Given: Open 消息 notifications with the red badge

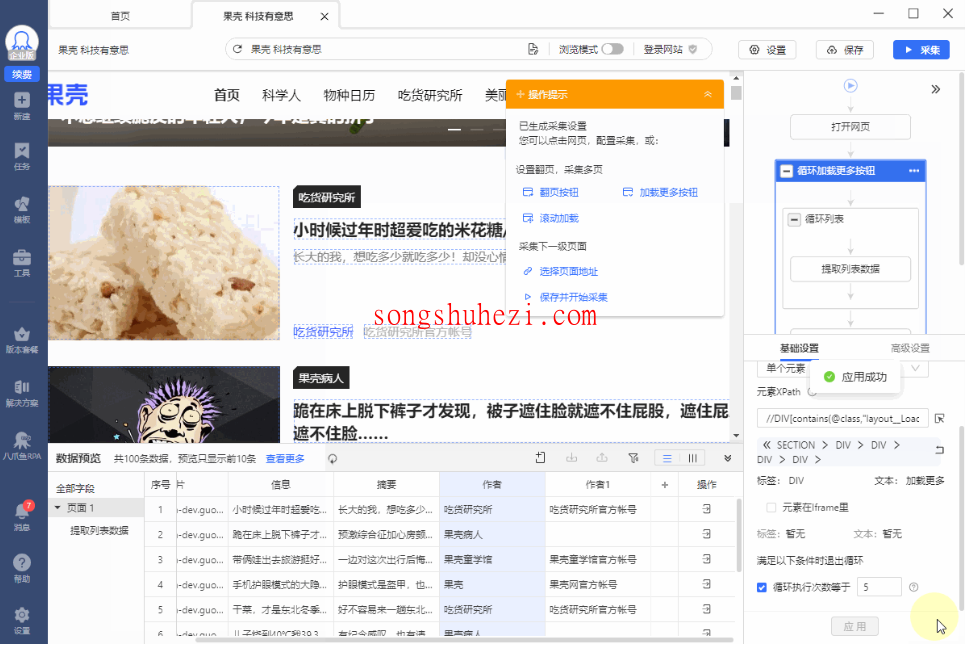Looking at the screenshot, I should tap(22, 517).
